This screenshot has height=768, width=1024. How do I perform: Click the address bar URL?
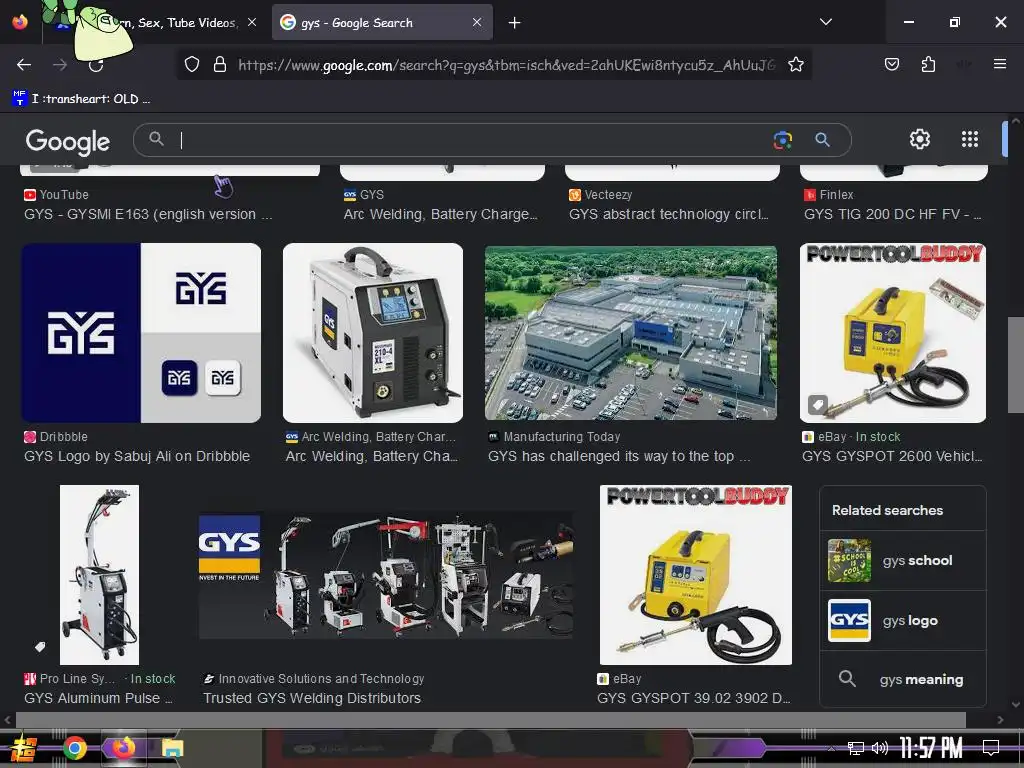[506, 65]
